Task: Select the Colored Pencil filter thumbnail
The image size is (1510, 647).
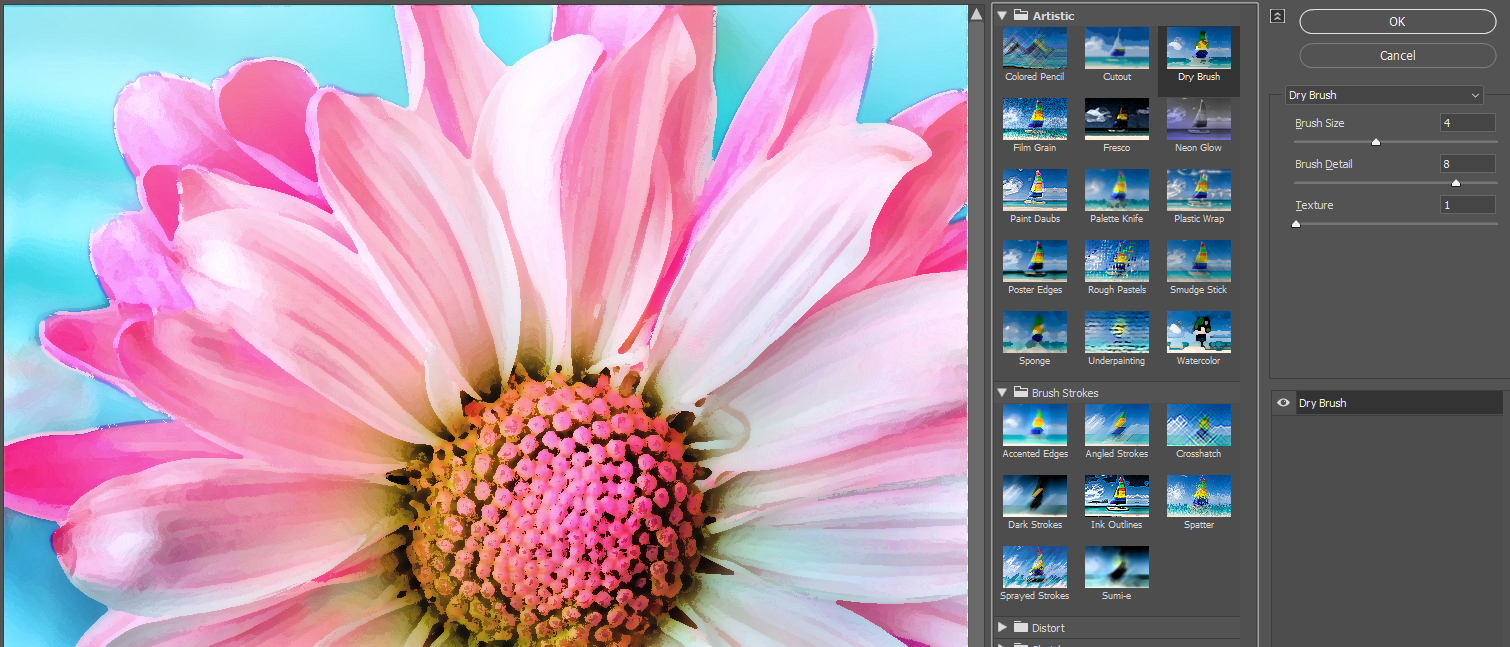Action: (1035, 48)
